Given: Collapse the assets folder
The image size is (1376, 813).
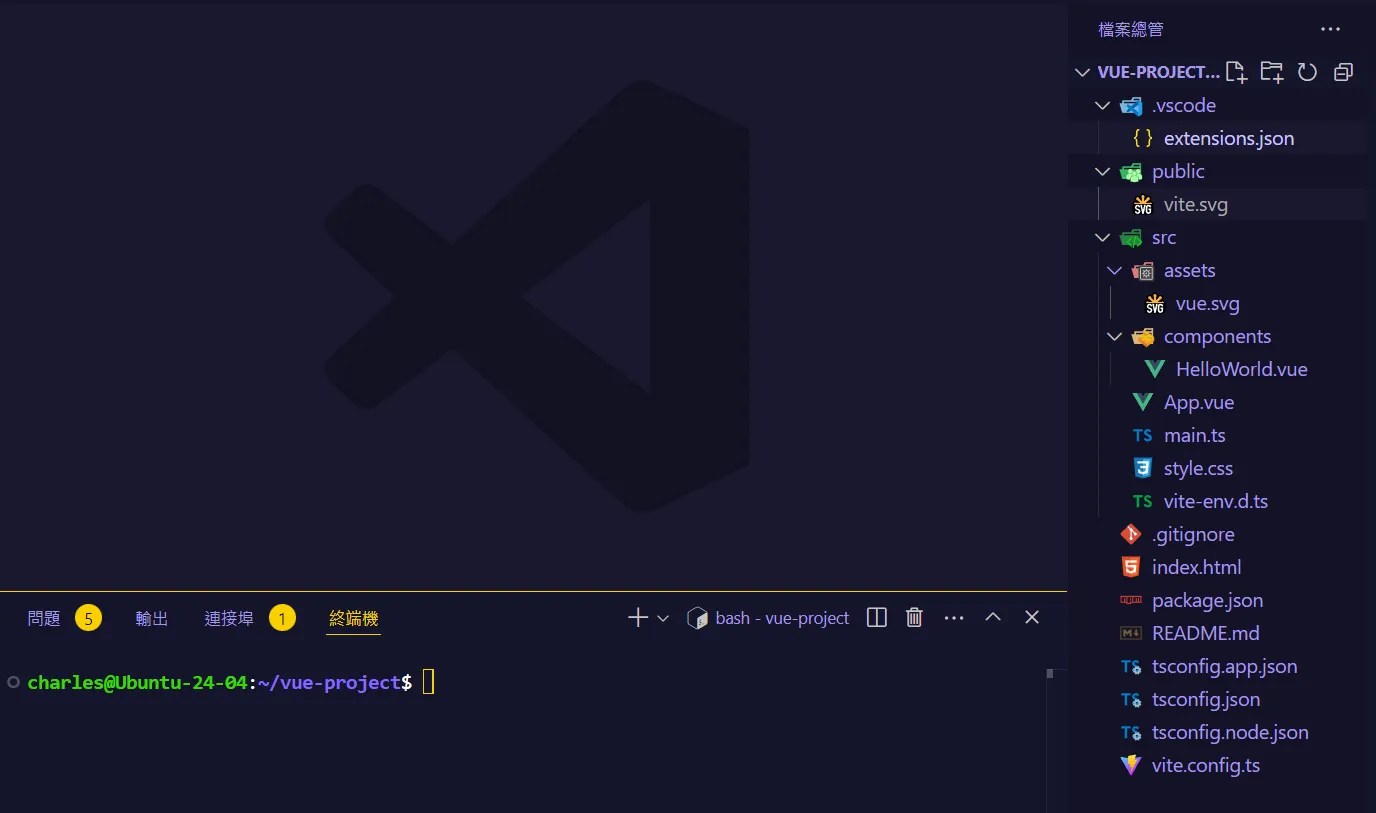Looking at the screenshot, I should tap(1217, 270).
